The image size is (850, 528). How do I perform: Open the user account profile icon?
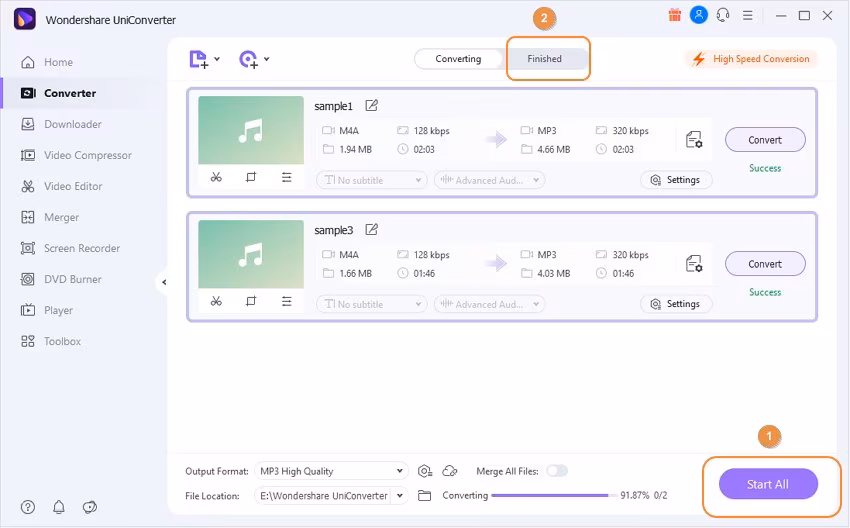(x=699, y=15)
